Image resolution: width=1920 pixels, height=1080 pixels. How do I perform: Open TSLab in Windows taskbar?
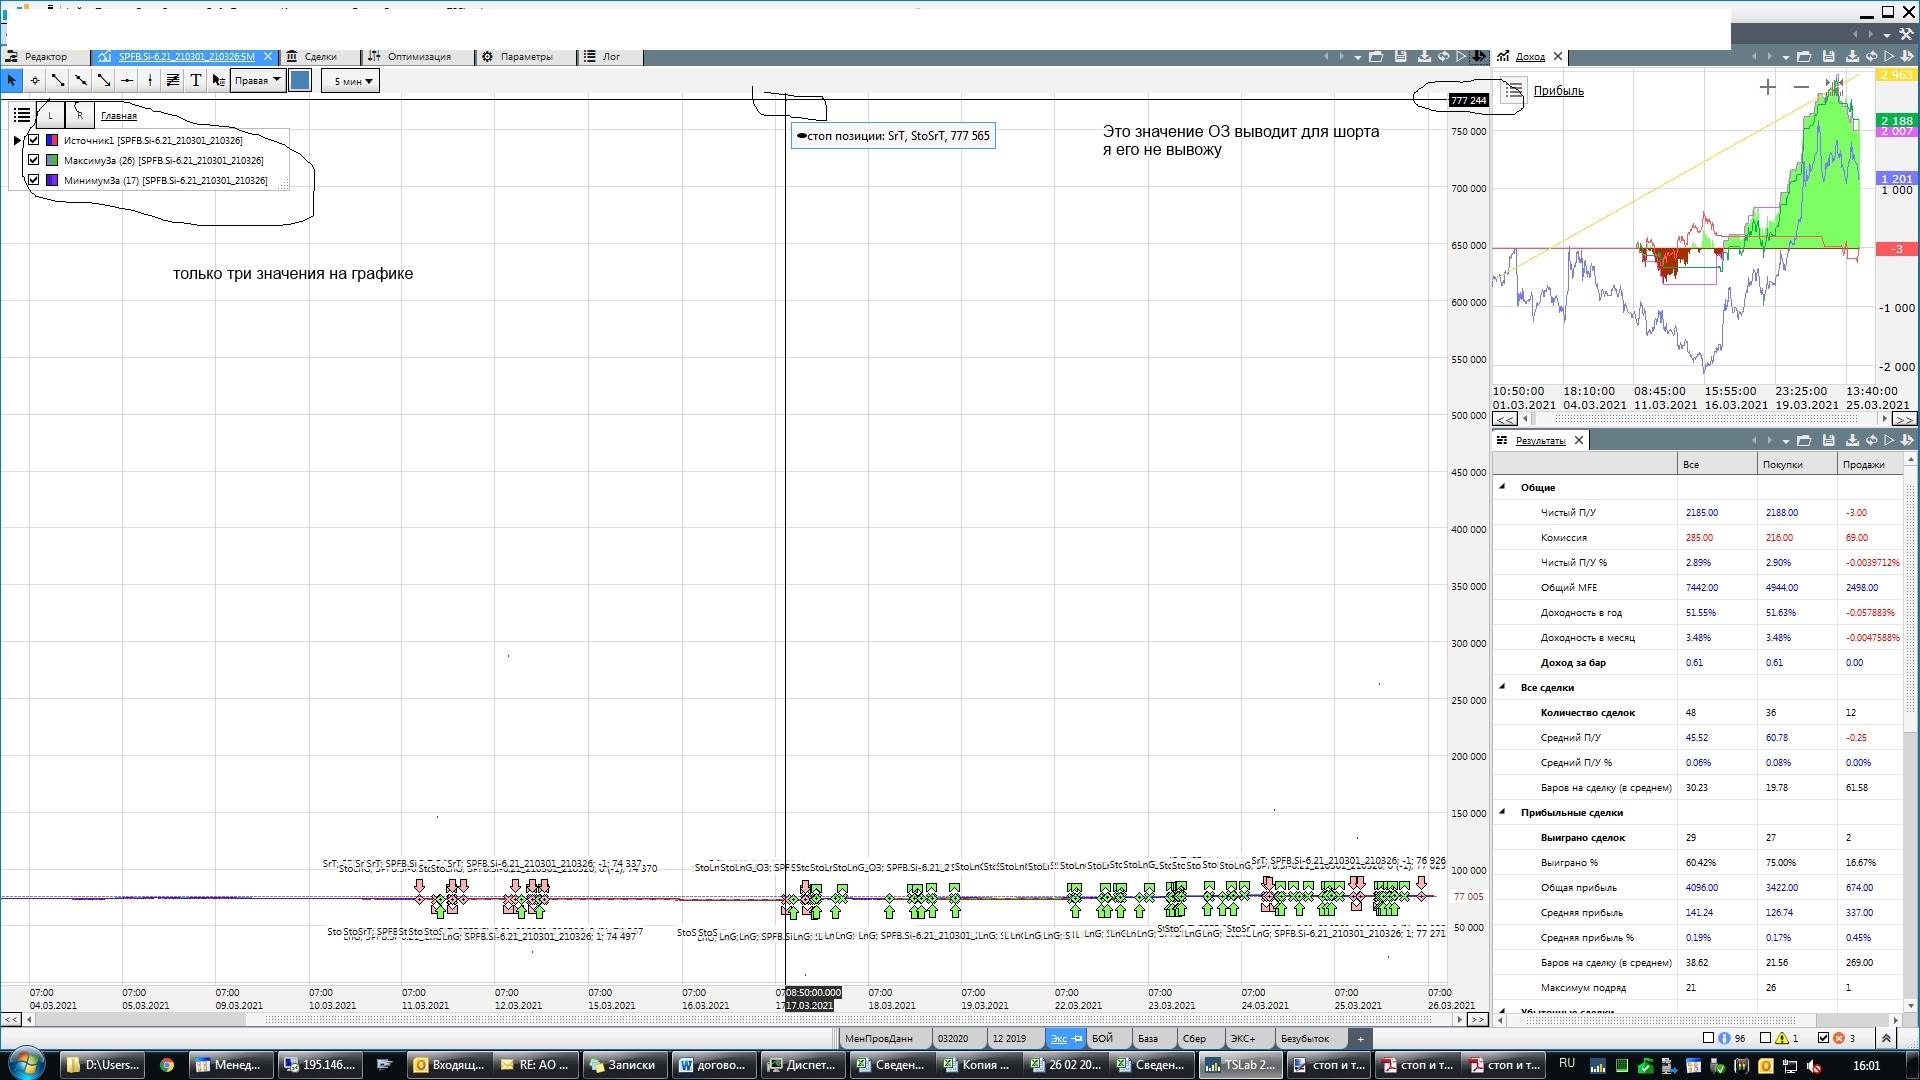pyautogui.click(x=1240, y=1065)
